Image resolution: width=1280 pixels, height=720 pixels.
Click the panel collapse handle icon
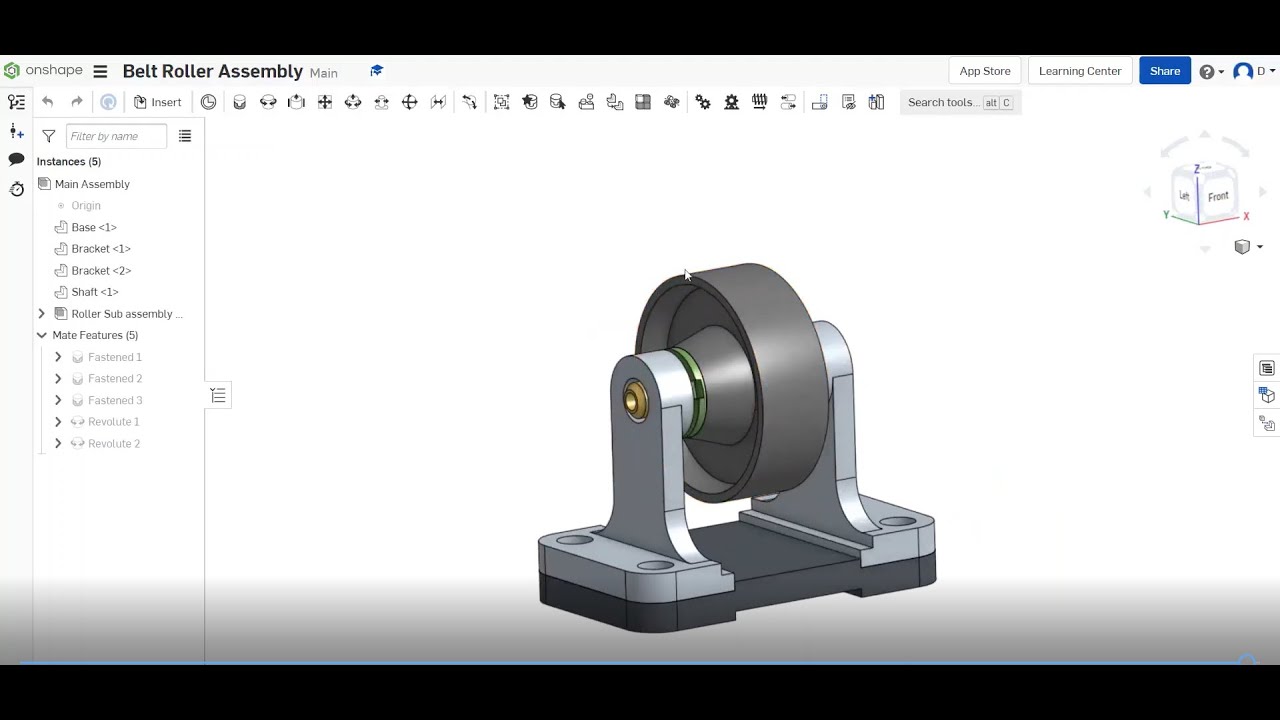coord(218,396)
